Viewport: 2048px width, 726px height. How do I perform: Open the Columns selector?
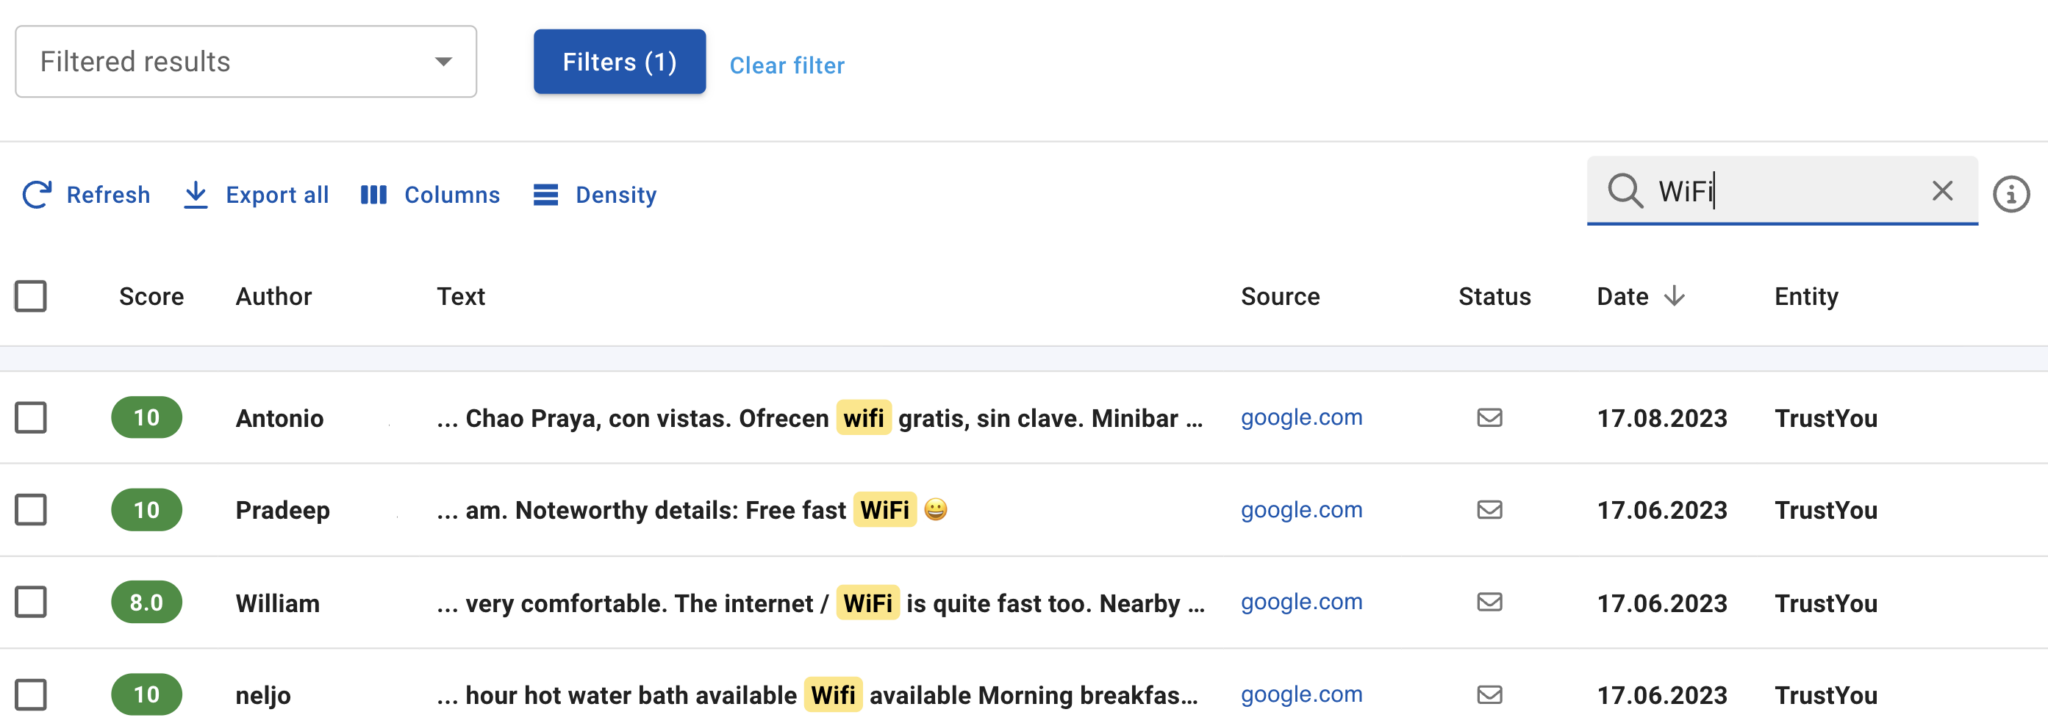point(430,194)
